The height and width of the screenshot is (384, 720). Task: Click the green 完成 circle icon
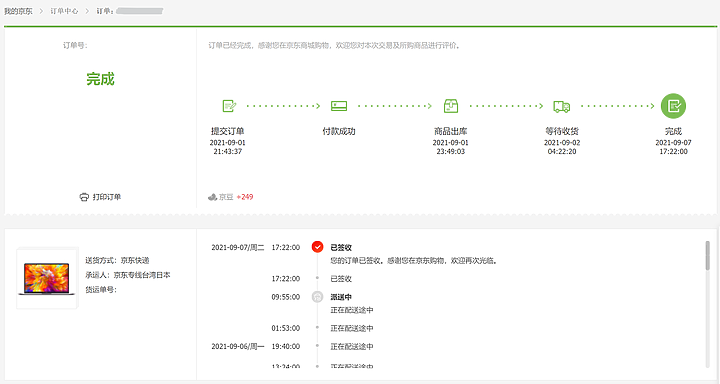673,106
